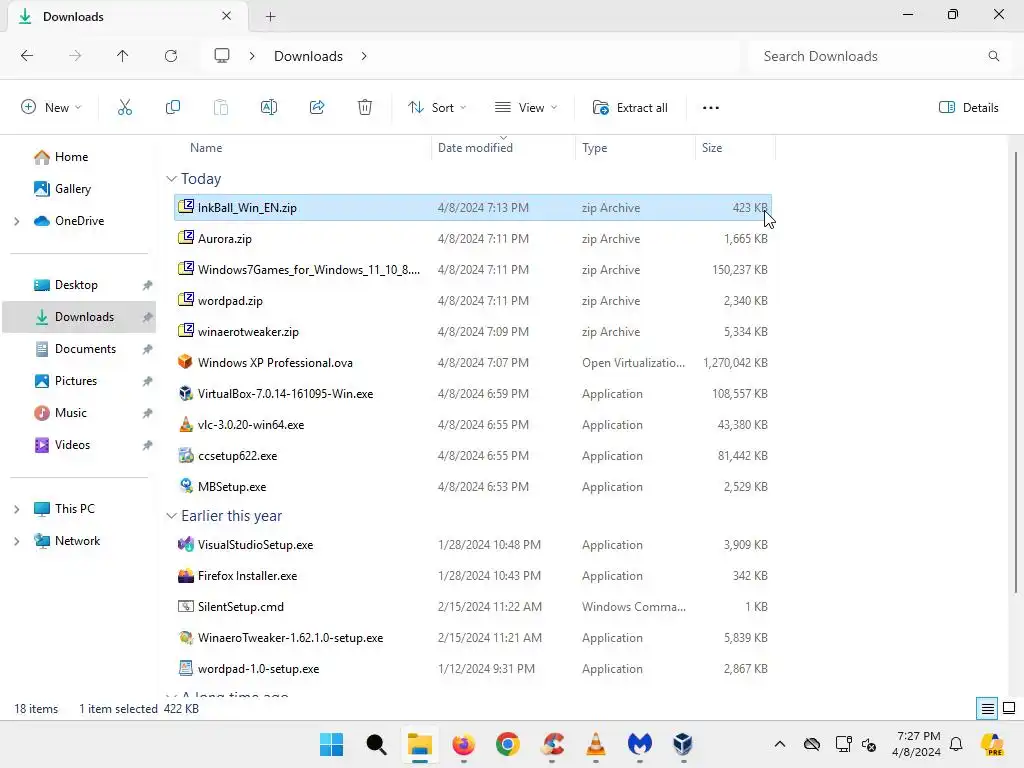The width and height of the screenshot is (1024, 768).
Task: Unpin Desktop from quick access
Action: point(148,285)
